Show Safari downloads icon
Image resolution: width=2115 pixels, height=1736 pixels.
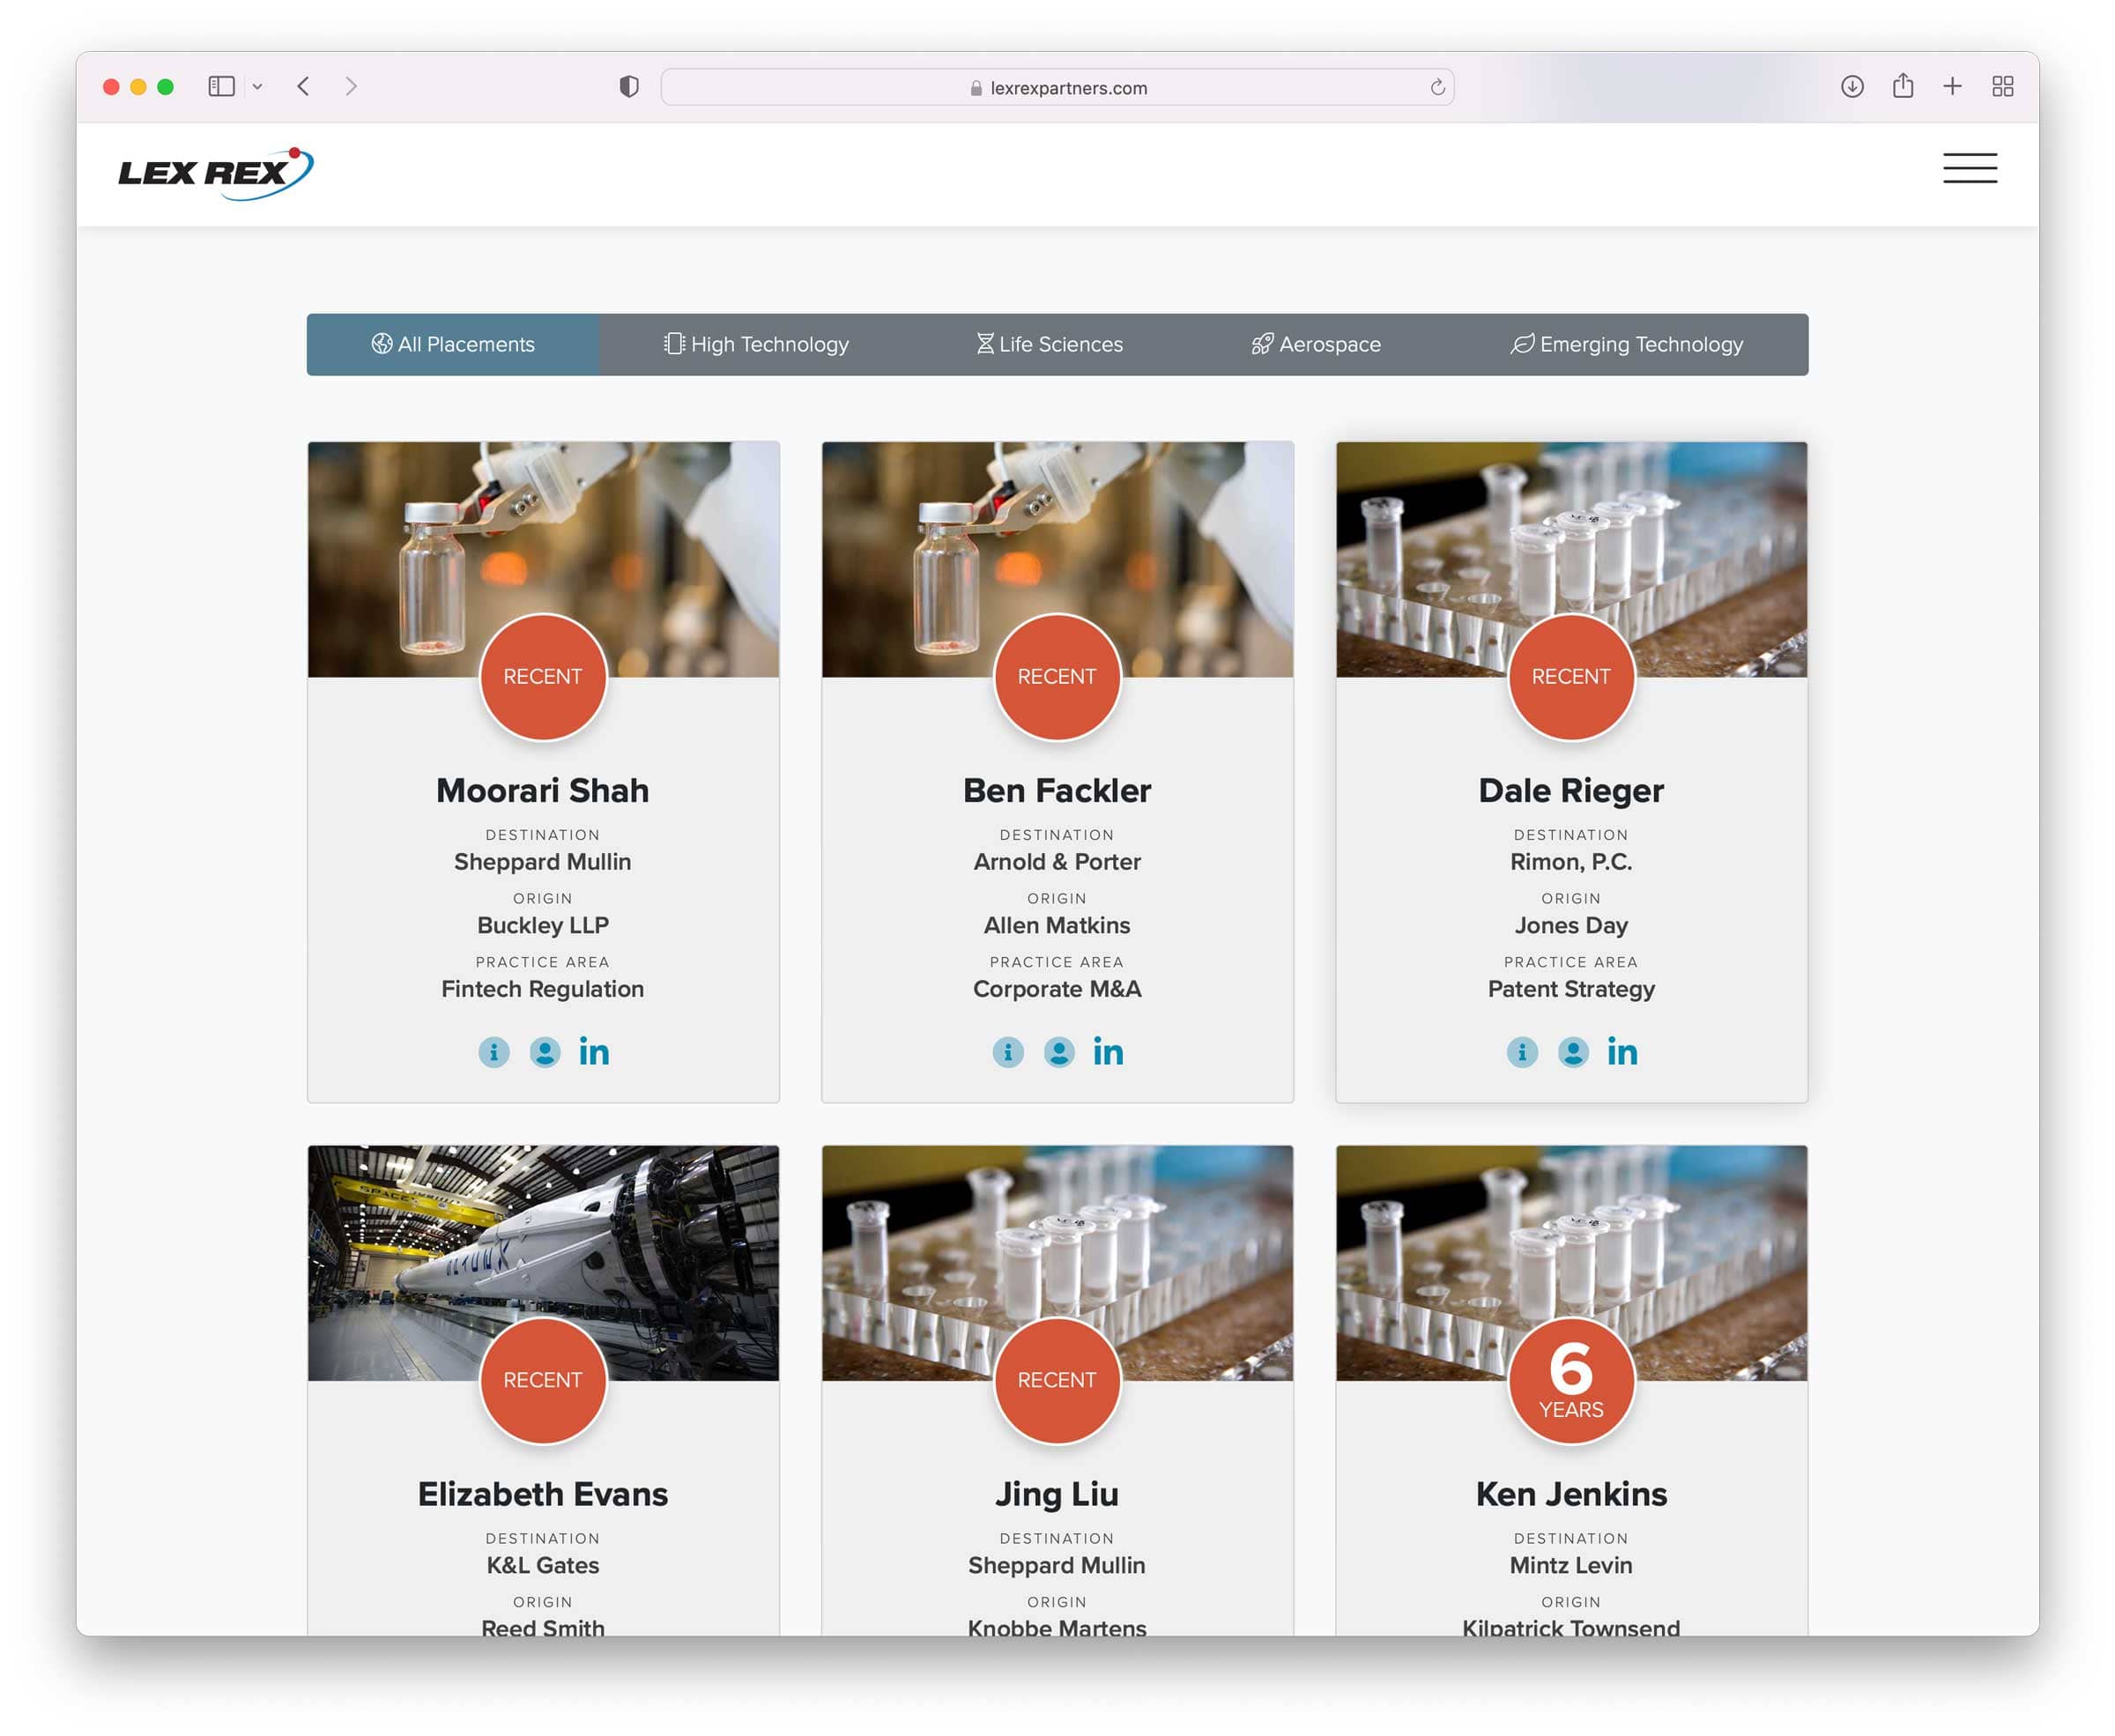point(1852,87)
